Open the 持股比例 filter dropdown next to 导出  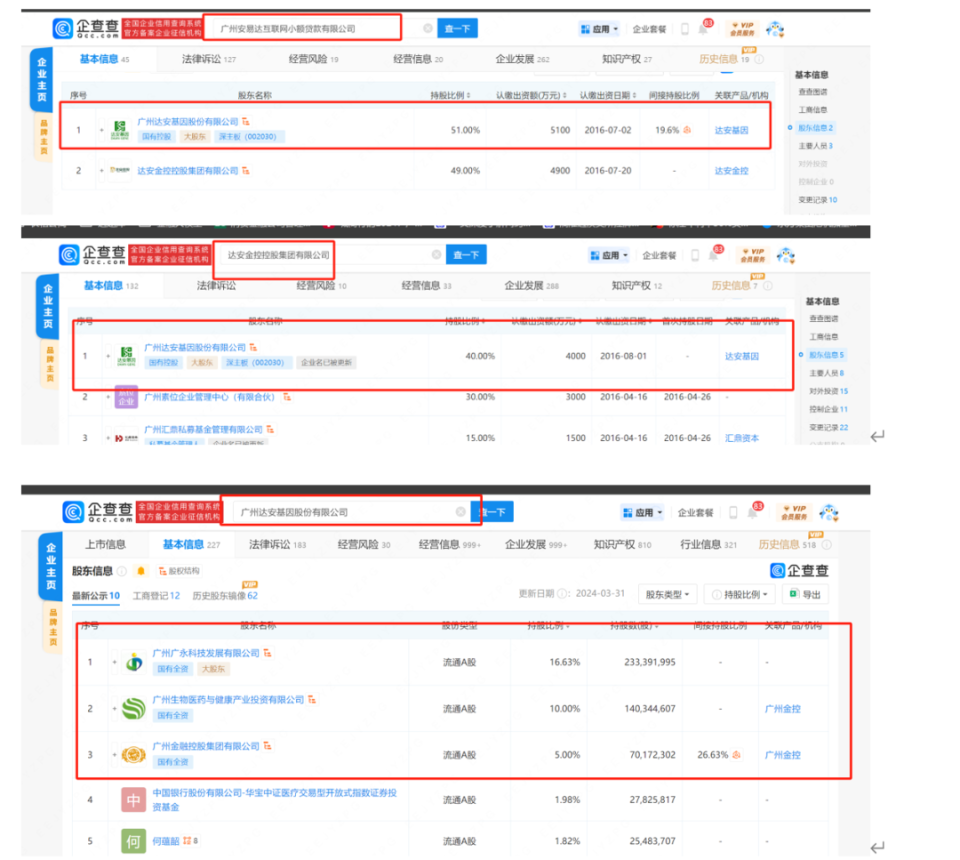(x=740, y=594)
